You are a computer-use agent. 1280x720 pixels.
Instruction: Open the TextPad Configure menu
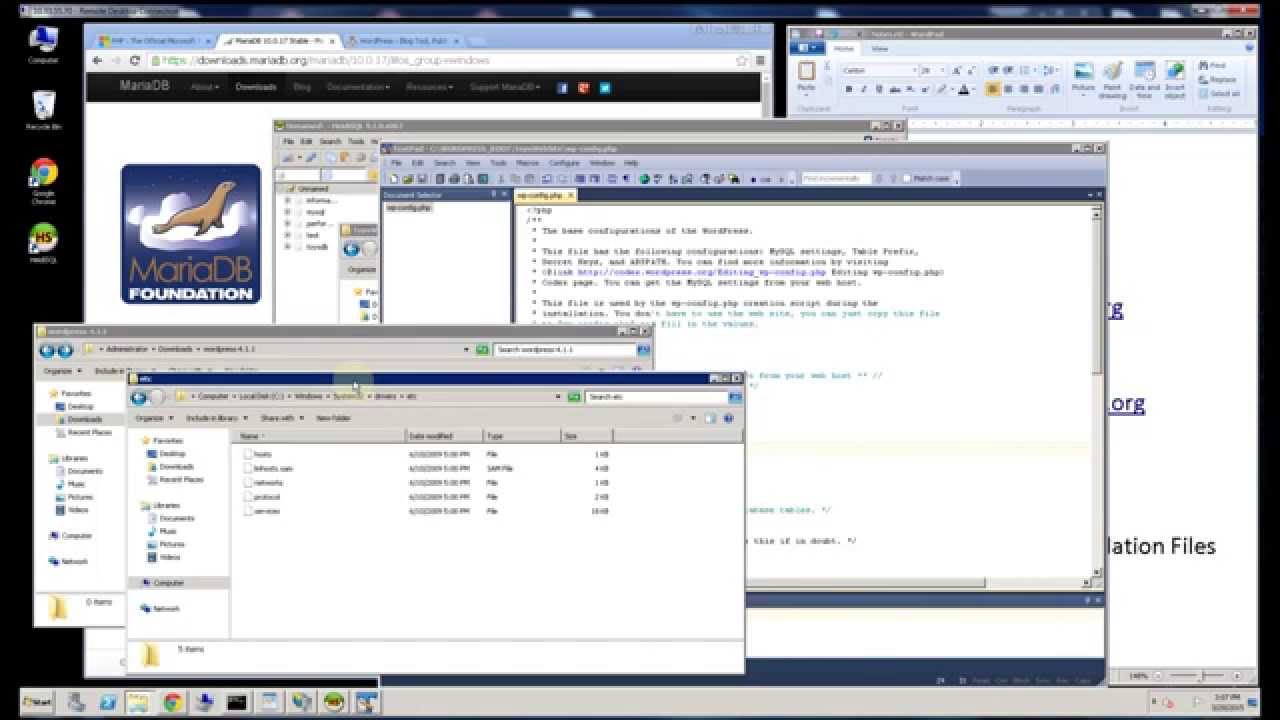[564, 163]
